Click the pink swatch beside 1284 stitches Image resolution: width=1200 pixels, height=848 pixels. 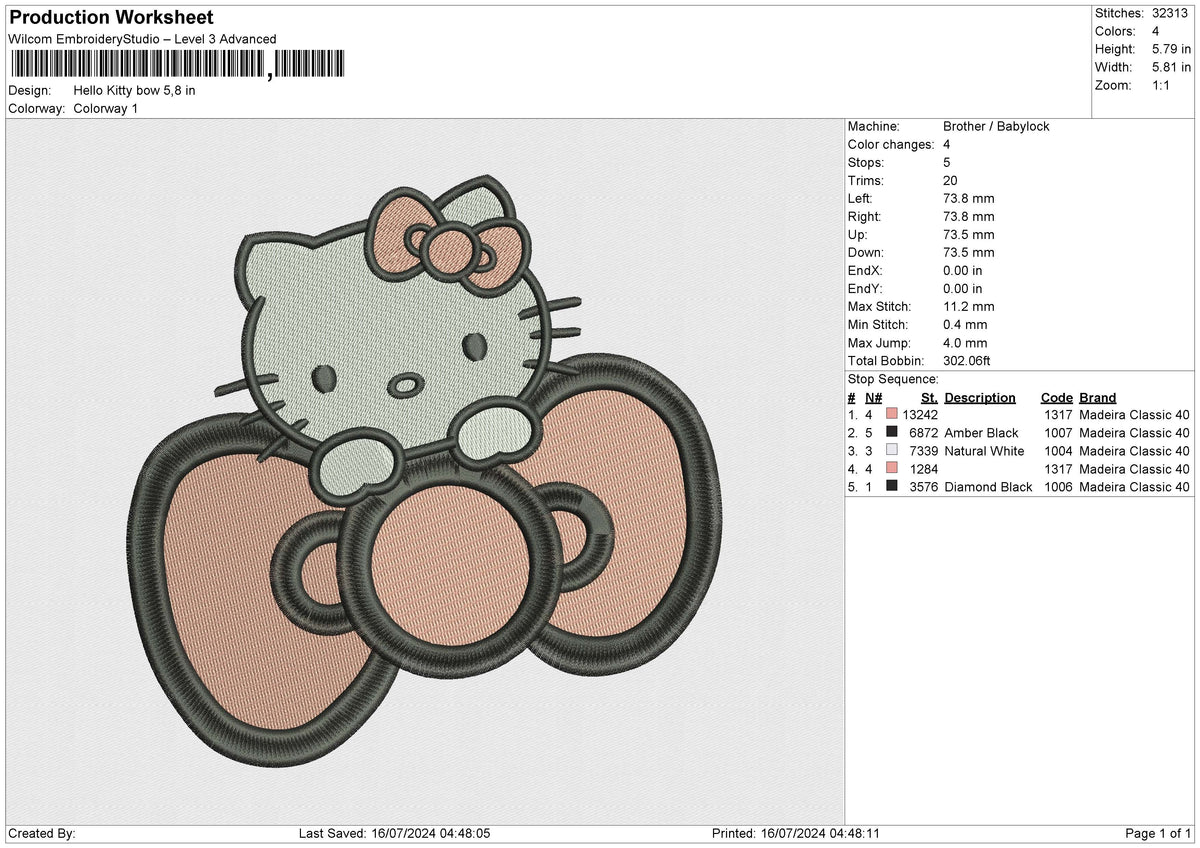click(892, 469)
